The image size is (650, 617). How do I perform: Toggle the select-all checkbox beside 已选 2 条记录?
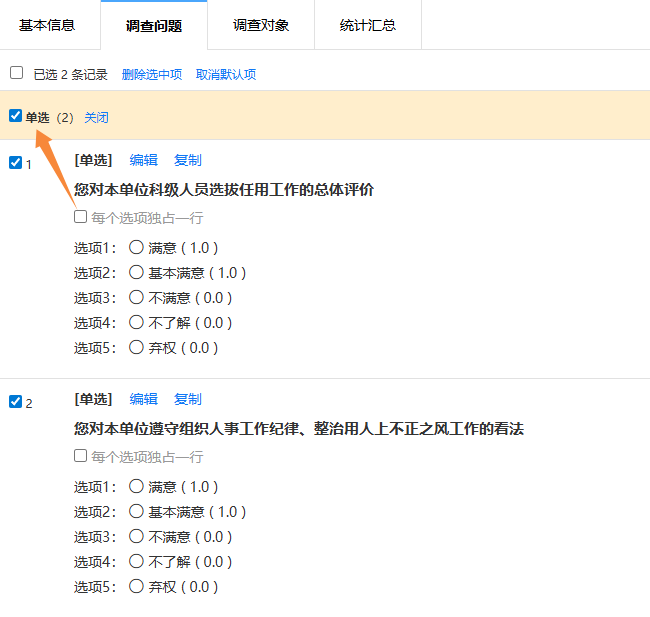16,73
